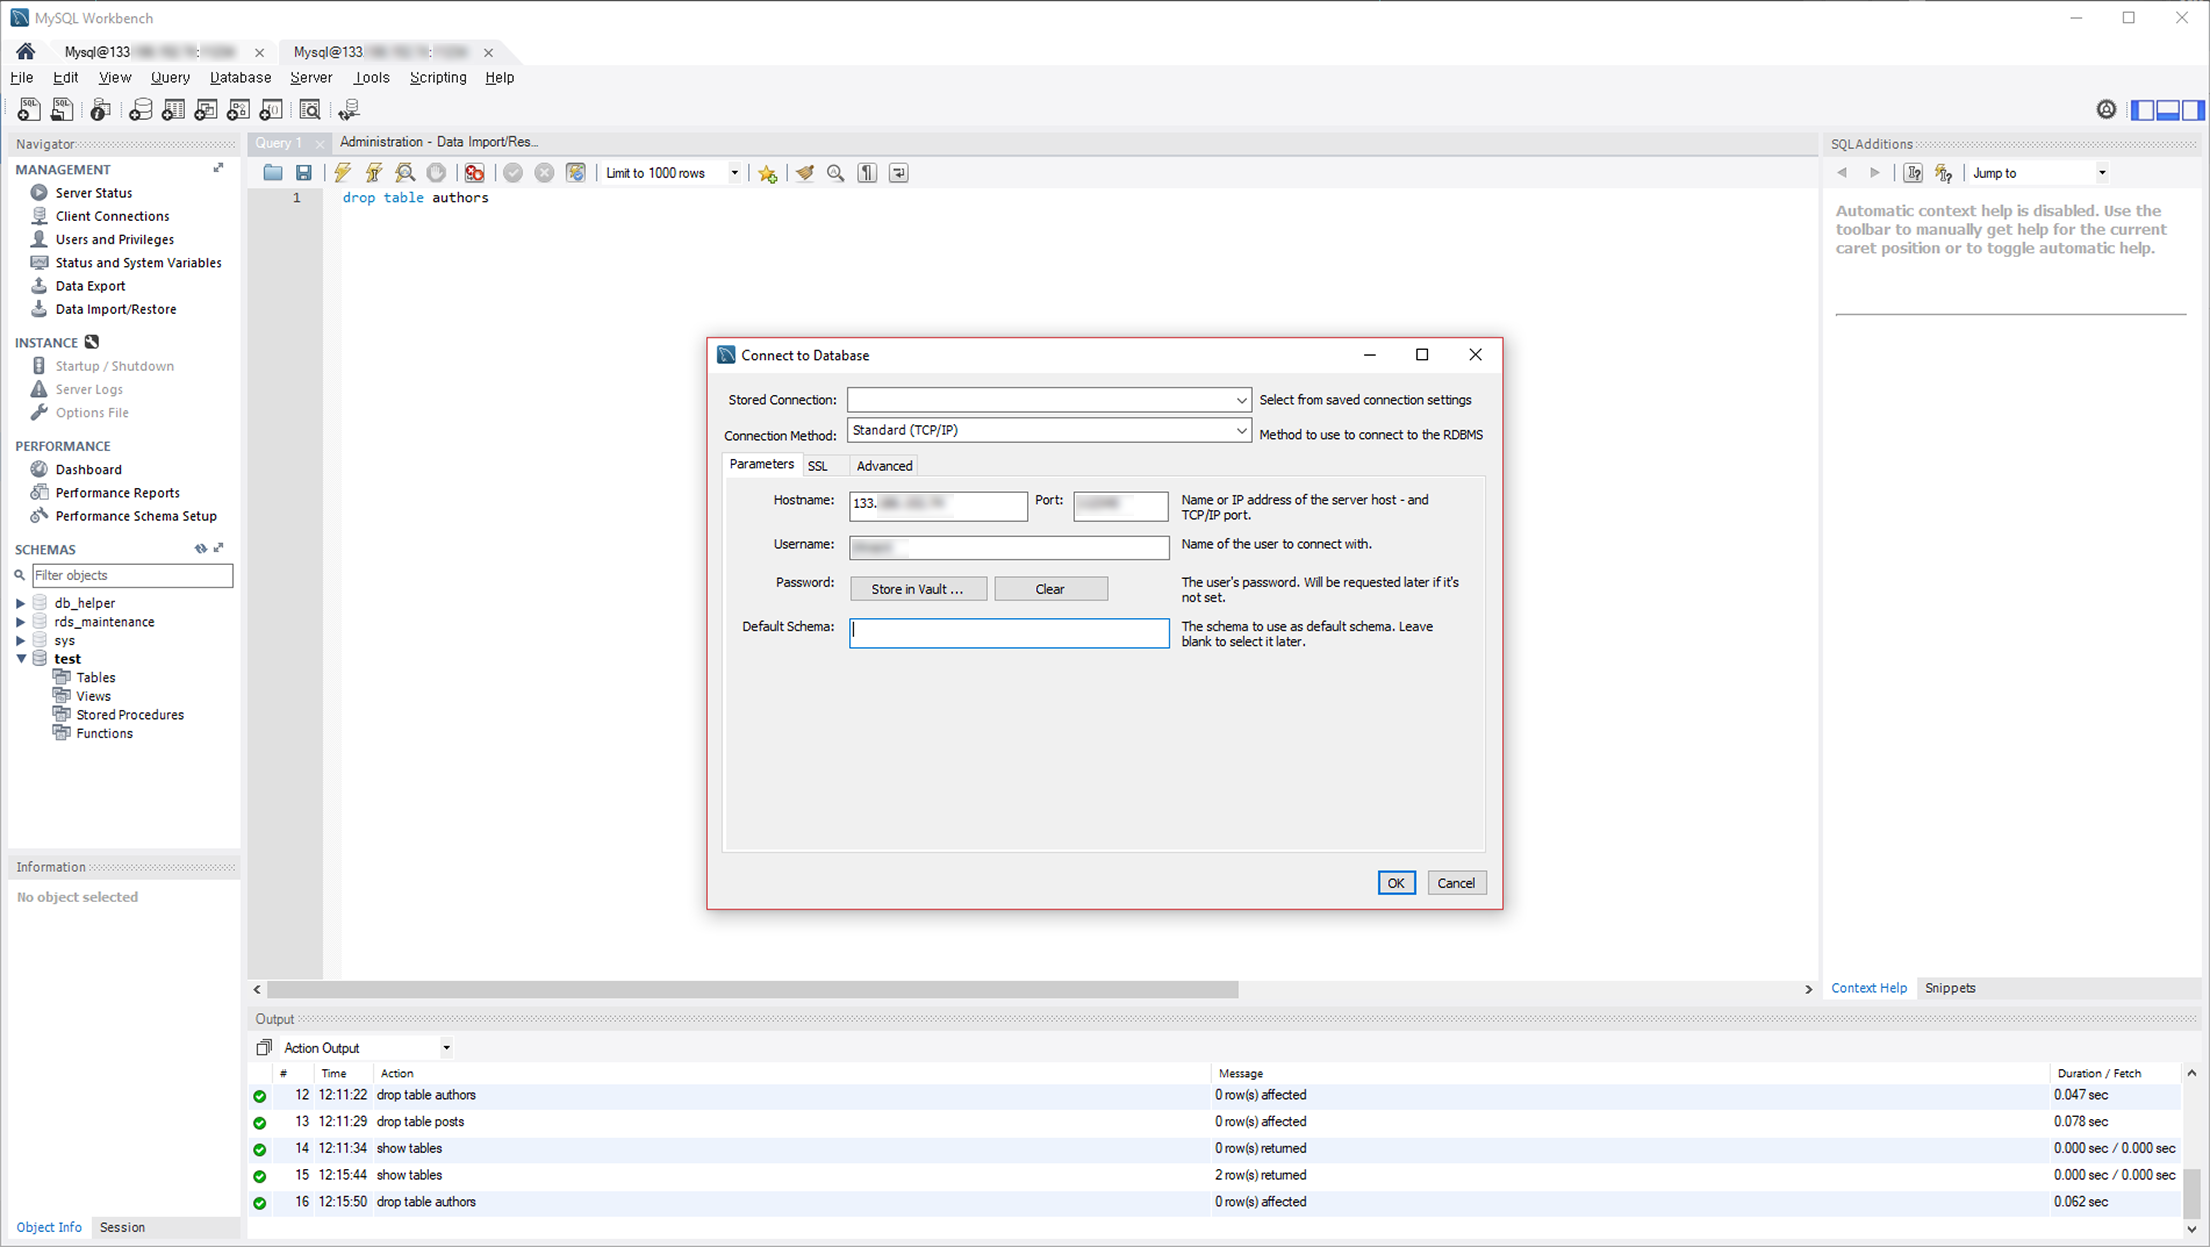Image resolution: width=2210 pixels, height=1247 pixels.
Task: Execute the query with lightning icon
Action: pos(343,173)
